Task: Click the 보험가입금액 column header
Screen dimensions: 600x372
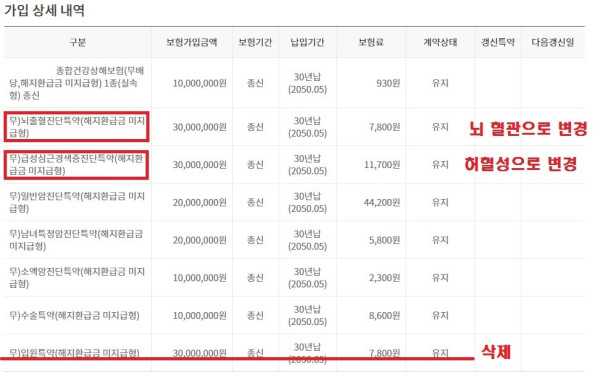Action: 192,42
